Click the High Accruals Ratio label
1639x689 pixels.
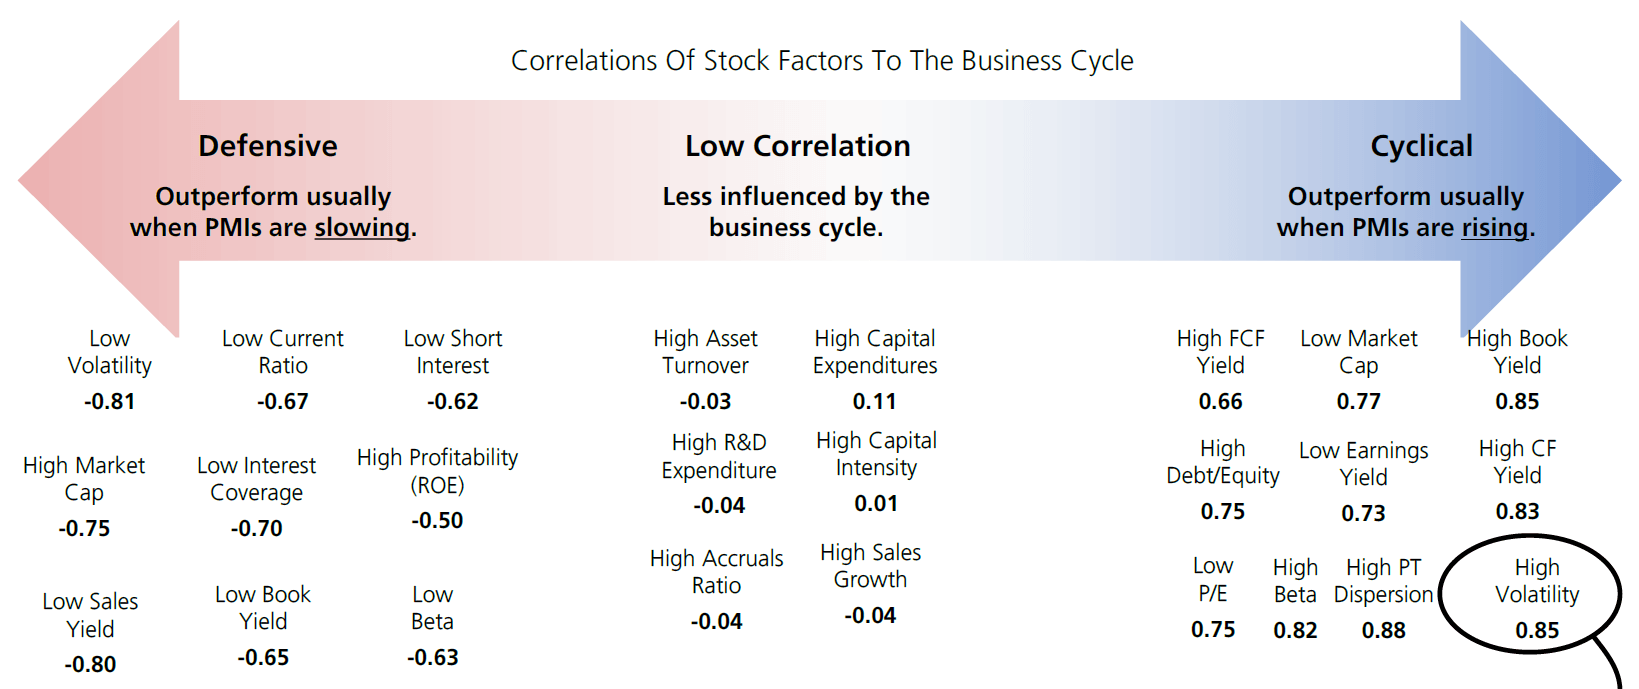pos(717,572)
